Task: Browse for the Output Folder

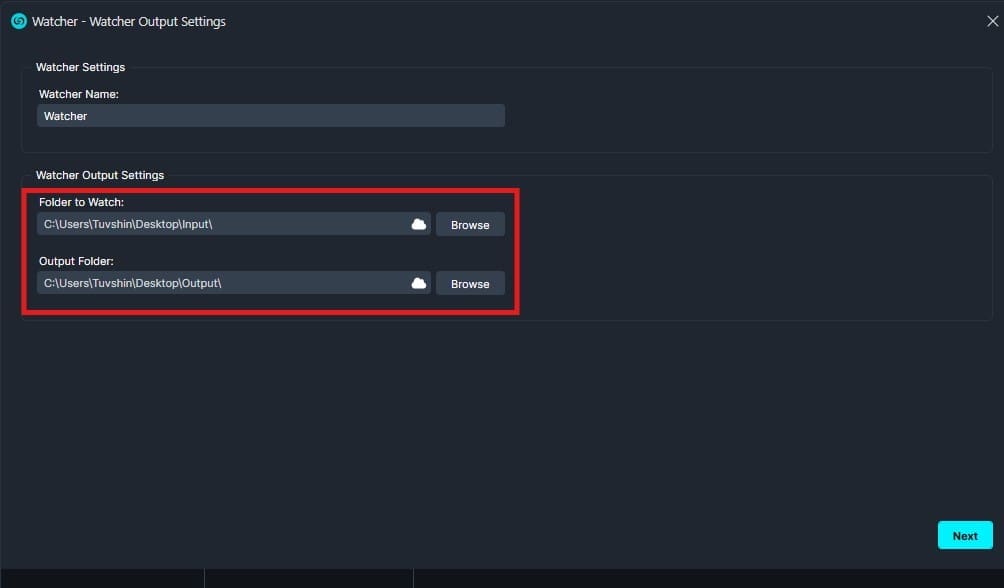Action: click(x=470, y=284)
